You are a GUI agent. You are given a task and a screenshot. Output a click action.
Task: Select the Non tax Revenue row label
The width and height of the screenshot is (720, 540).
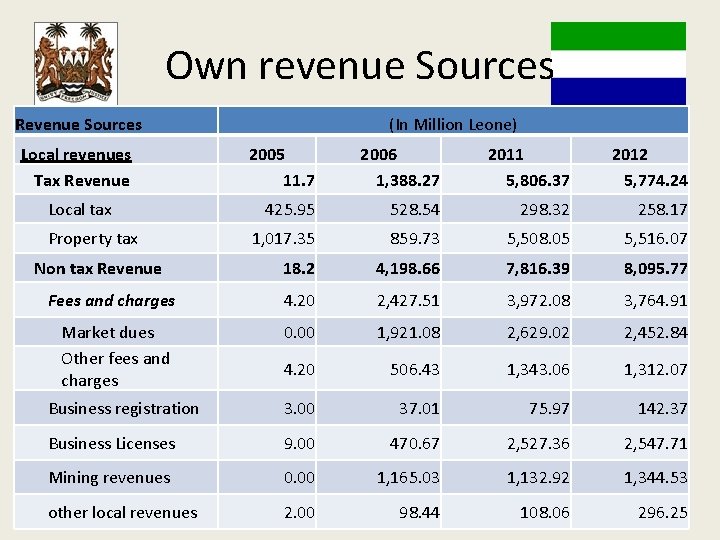coord(98,268)
